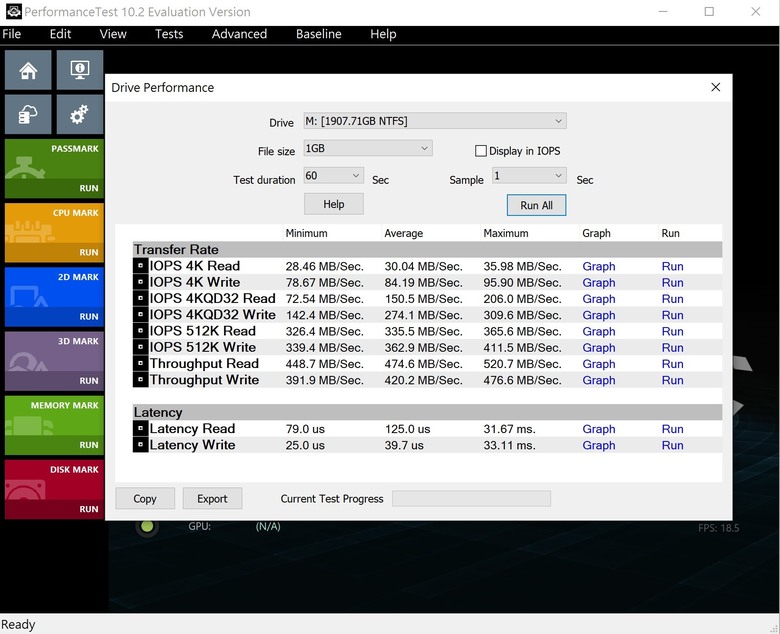This screenshot has height=634, width=780.
Task: Open the View menu
Action: (x=113, y=34)
